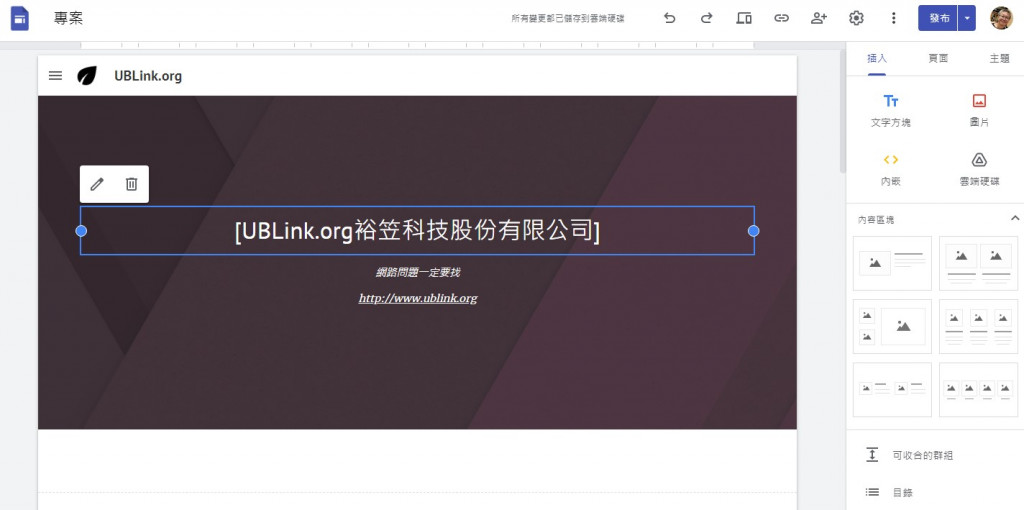This screenshot has width=1024, height=510.
Task: Open the site hamburger navigation menu
Action: (56, 76)
